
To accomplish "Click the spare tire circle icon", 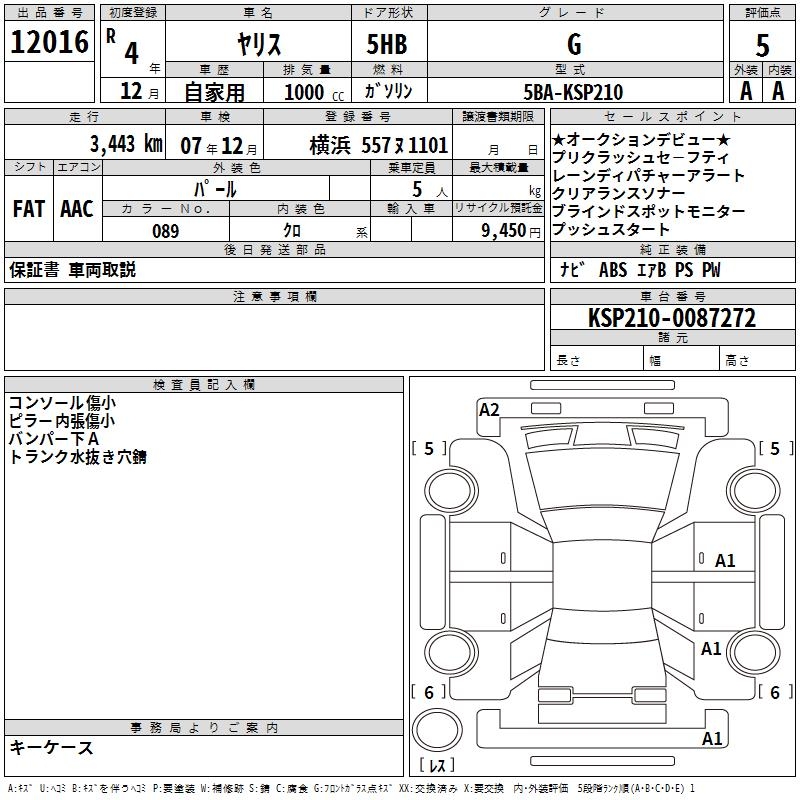I will pos(437,729).
